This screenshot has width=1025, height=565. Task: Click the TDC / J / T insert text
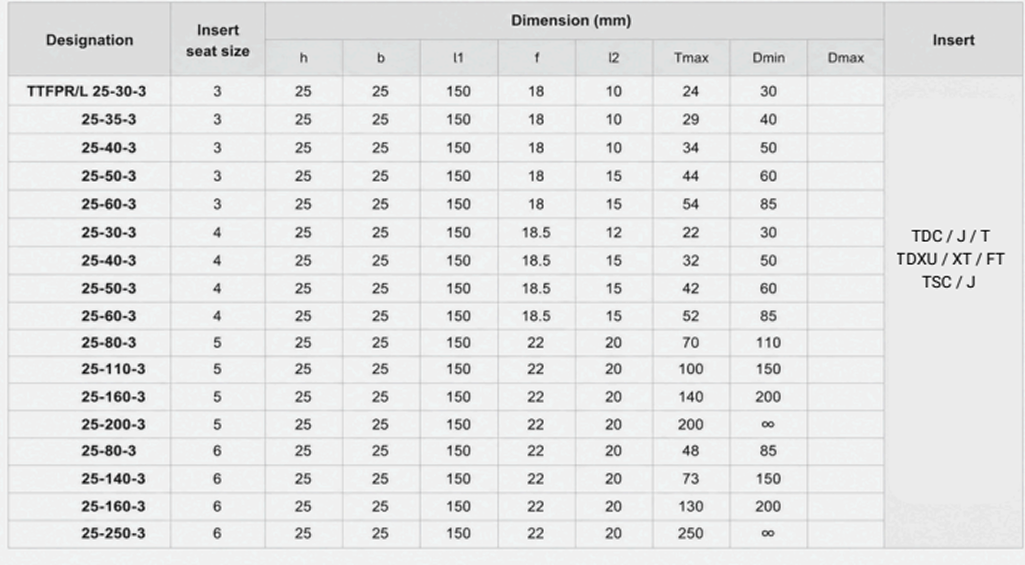coord(950,236)
